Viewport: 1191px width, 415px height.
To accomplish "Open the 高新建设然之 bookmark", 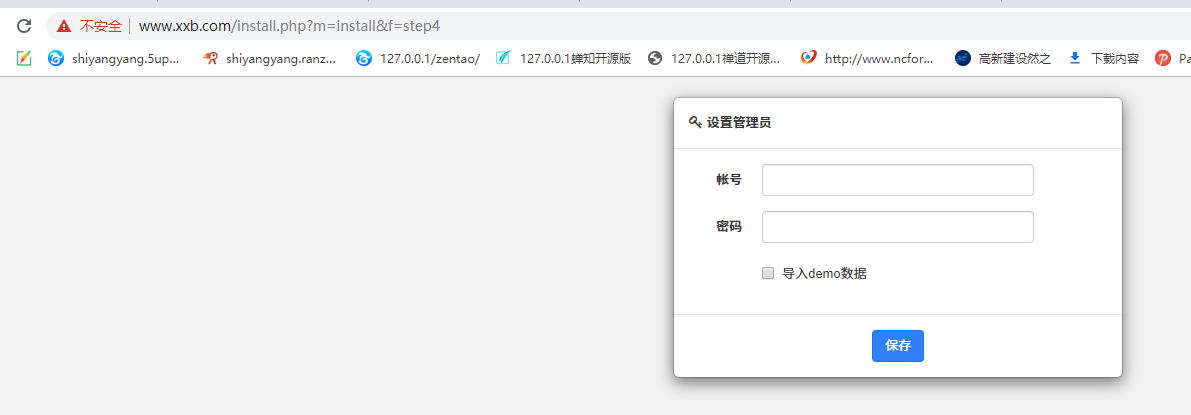I will (1003, 58).
